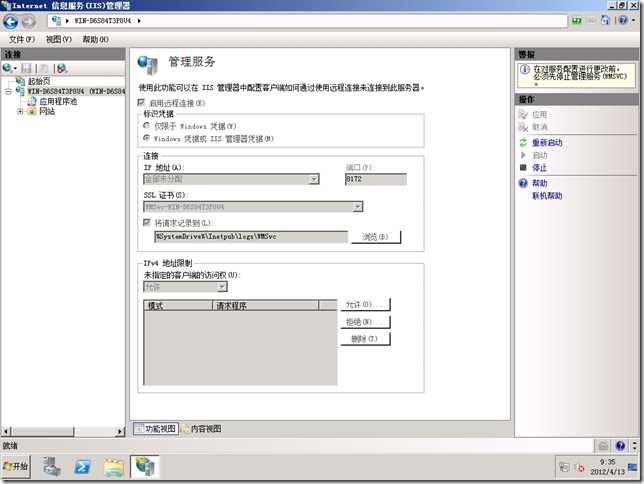
Task: Click the 重新启动 restart link
Action: (547, 143)
